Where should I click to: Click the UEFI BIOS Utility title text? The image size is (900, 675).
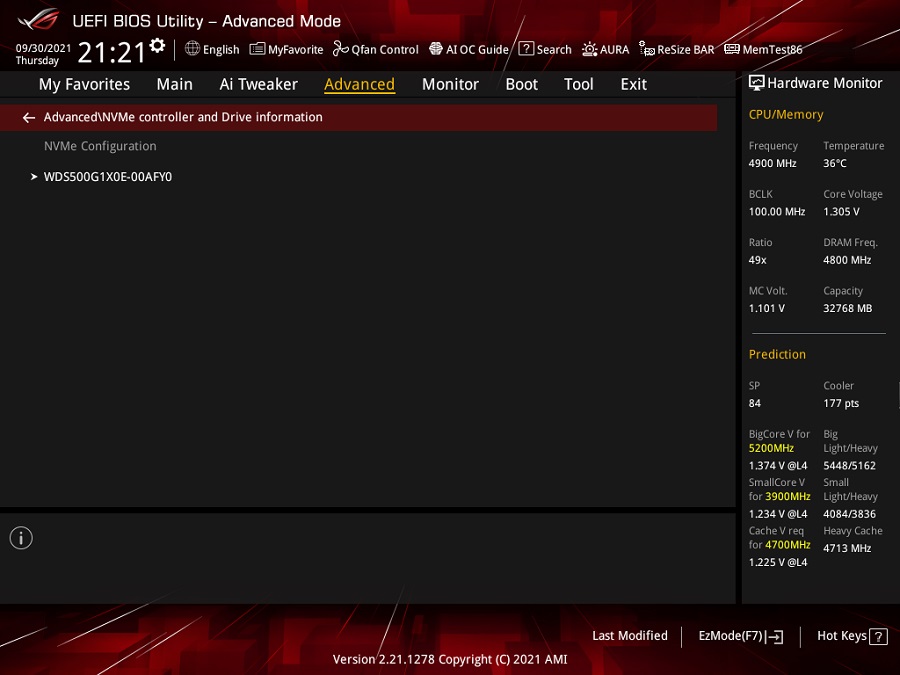click(x=207, y=21)
